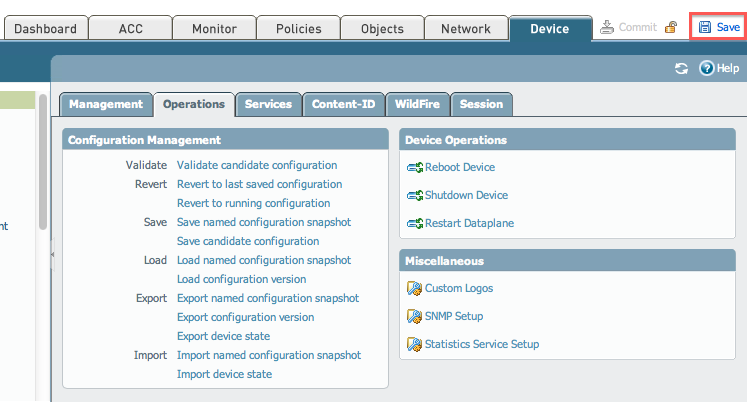The width and height of the screenshot is (747, 402).
Task: Click the Reboot Device icon
Action: click(414, 167)
